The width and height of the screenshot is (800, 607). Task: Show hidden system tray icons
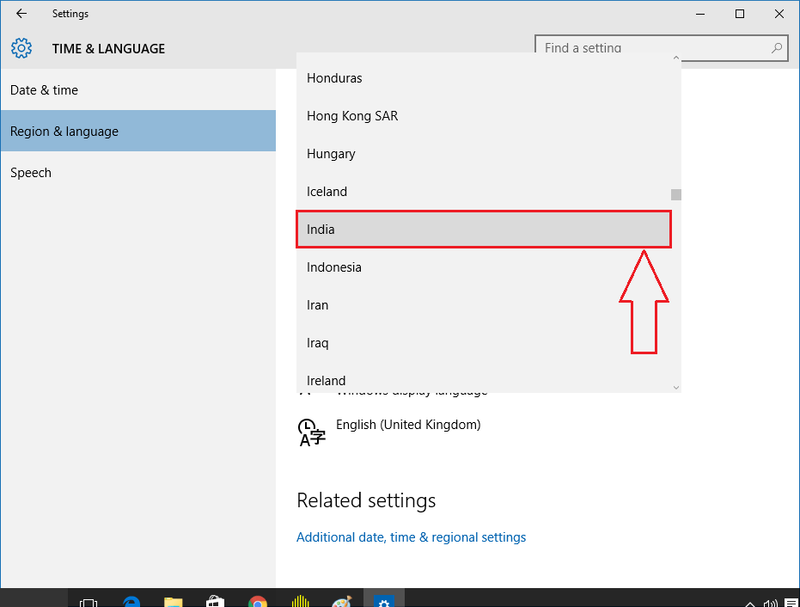pyautogui.click(x=750, y=604)
